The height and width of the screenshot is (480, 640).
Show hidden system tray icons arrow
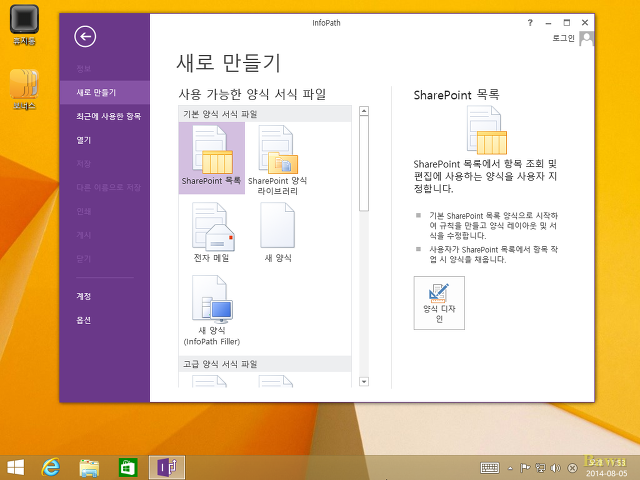[x=510, y=468]
